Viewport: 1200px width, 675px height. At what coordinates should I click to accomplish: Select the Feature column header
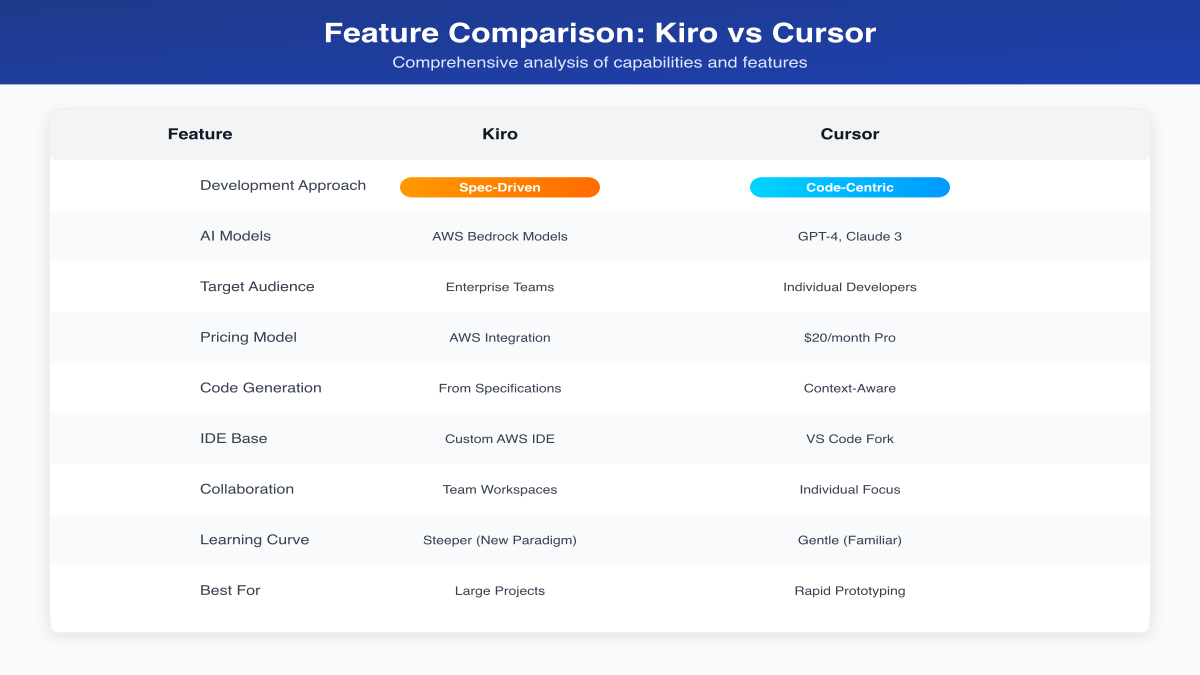(200, 134)
